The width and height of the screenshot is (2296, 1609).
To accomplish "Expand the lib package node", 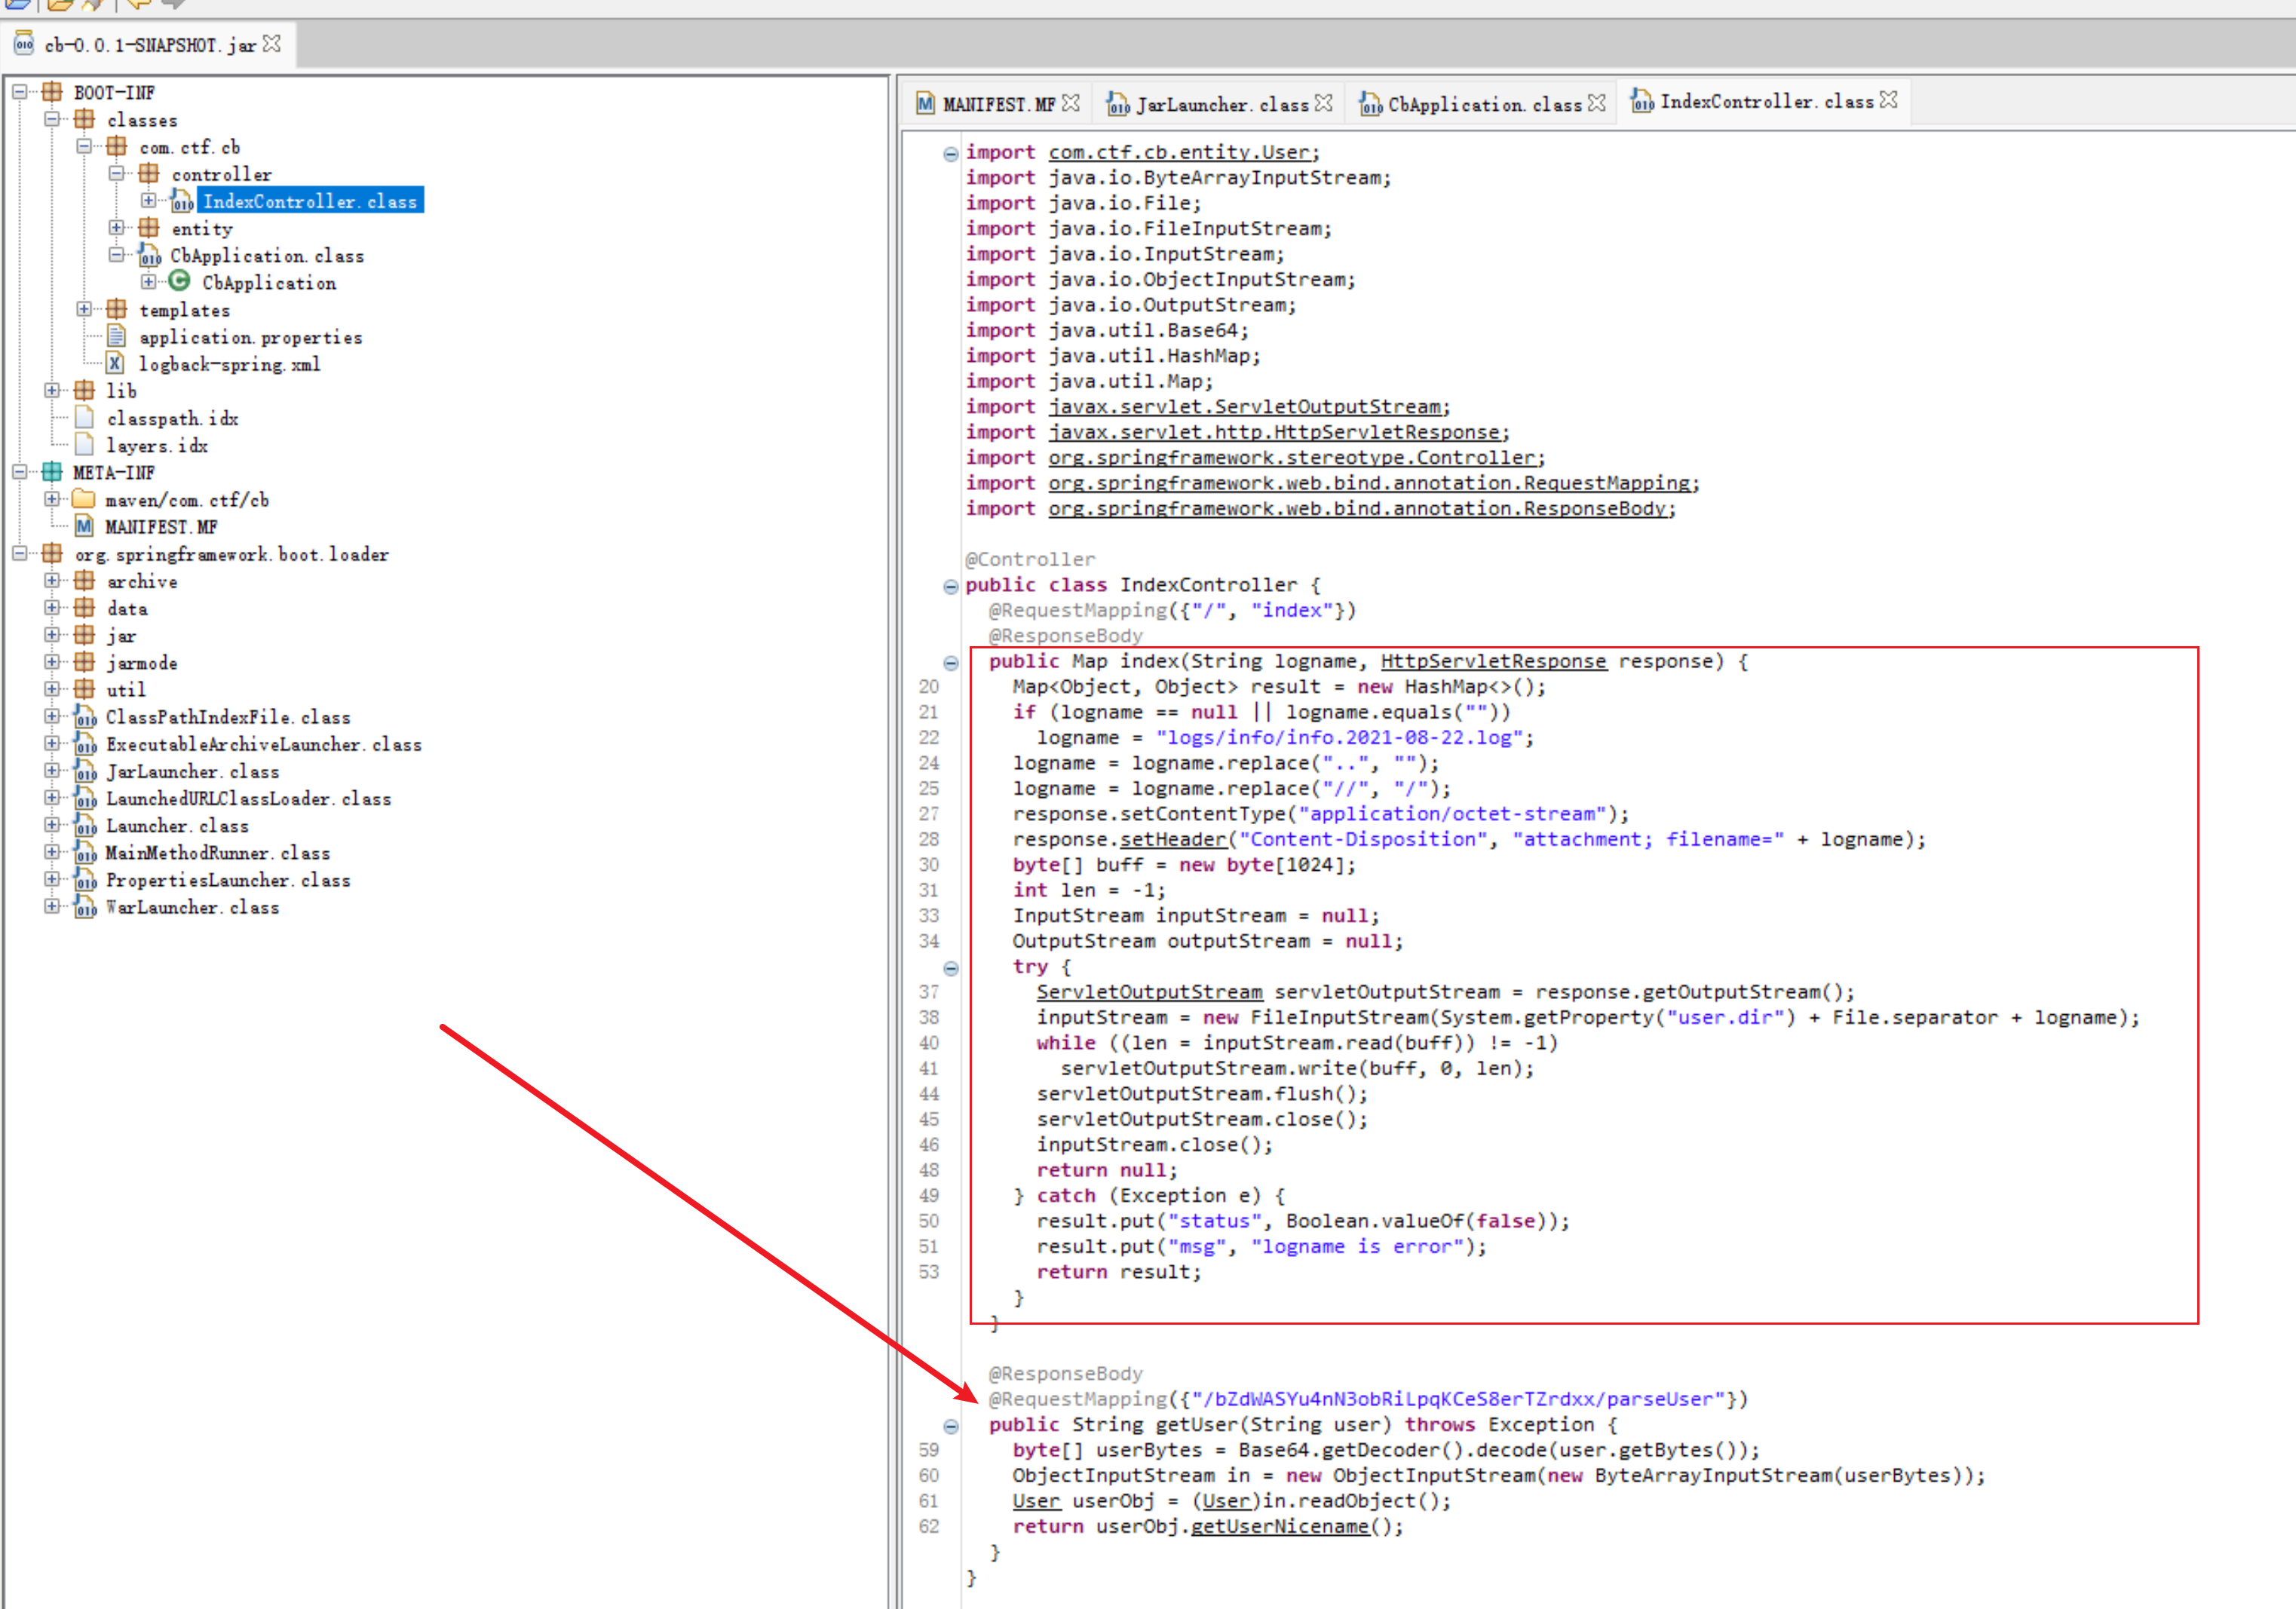I will tap(52, 390).
